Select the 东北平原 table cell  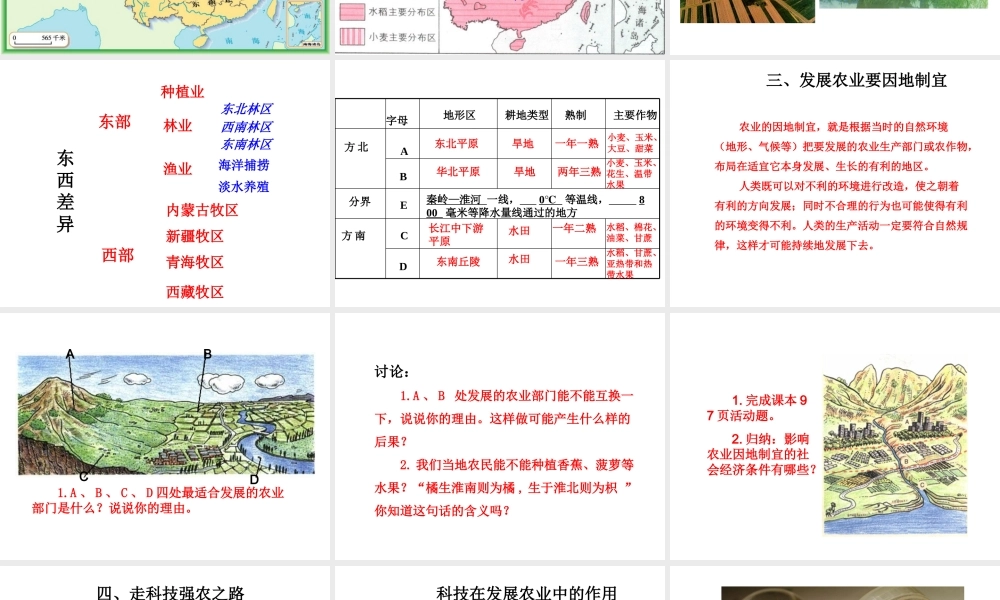point(457,143)
